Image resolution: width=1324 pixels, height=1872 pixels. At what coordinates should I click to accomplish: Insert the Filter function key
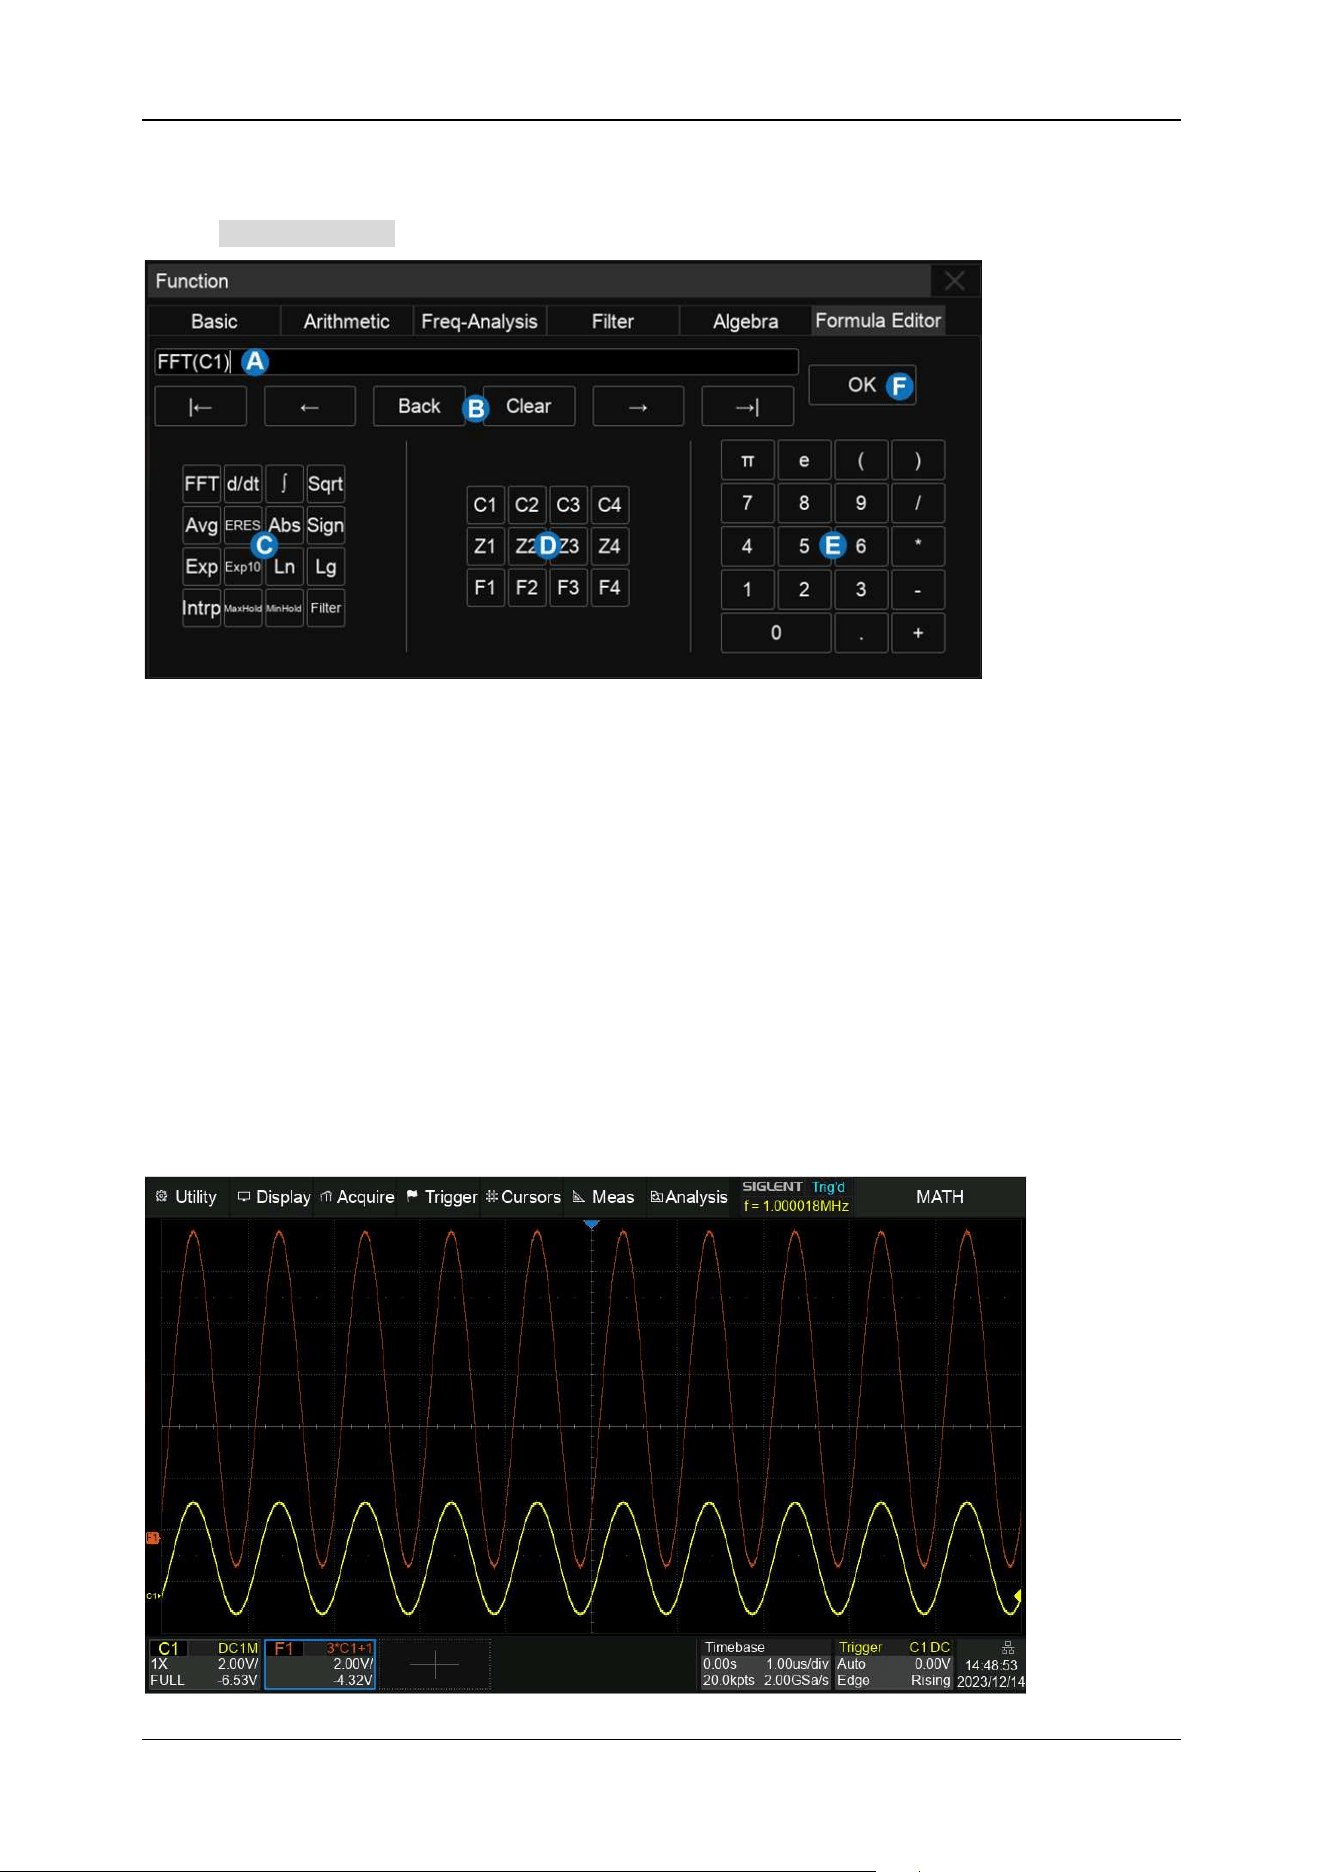325,608
